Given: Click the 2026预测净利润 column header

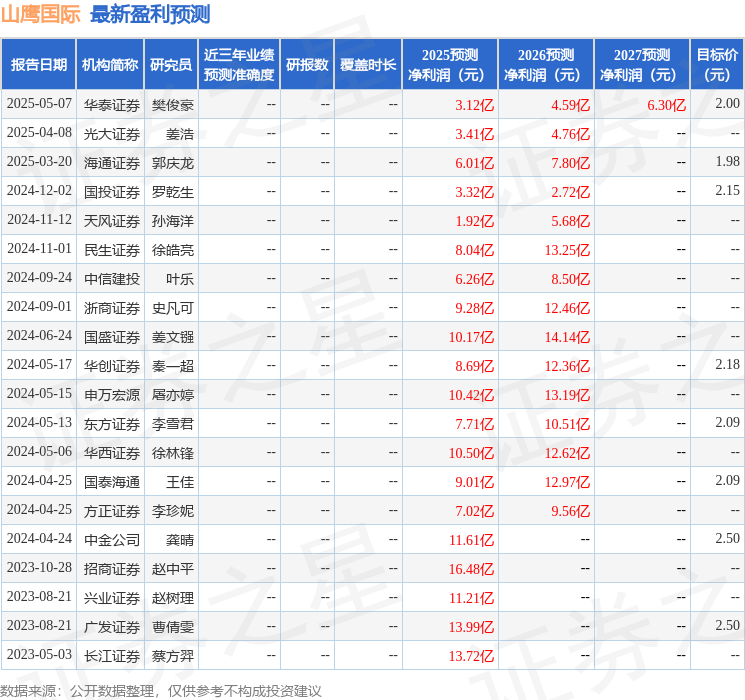Looking at the screenshot, I should pyautogui.click(x=546, y=65).
